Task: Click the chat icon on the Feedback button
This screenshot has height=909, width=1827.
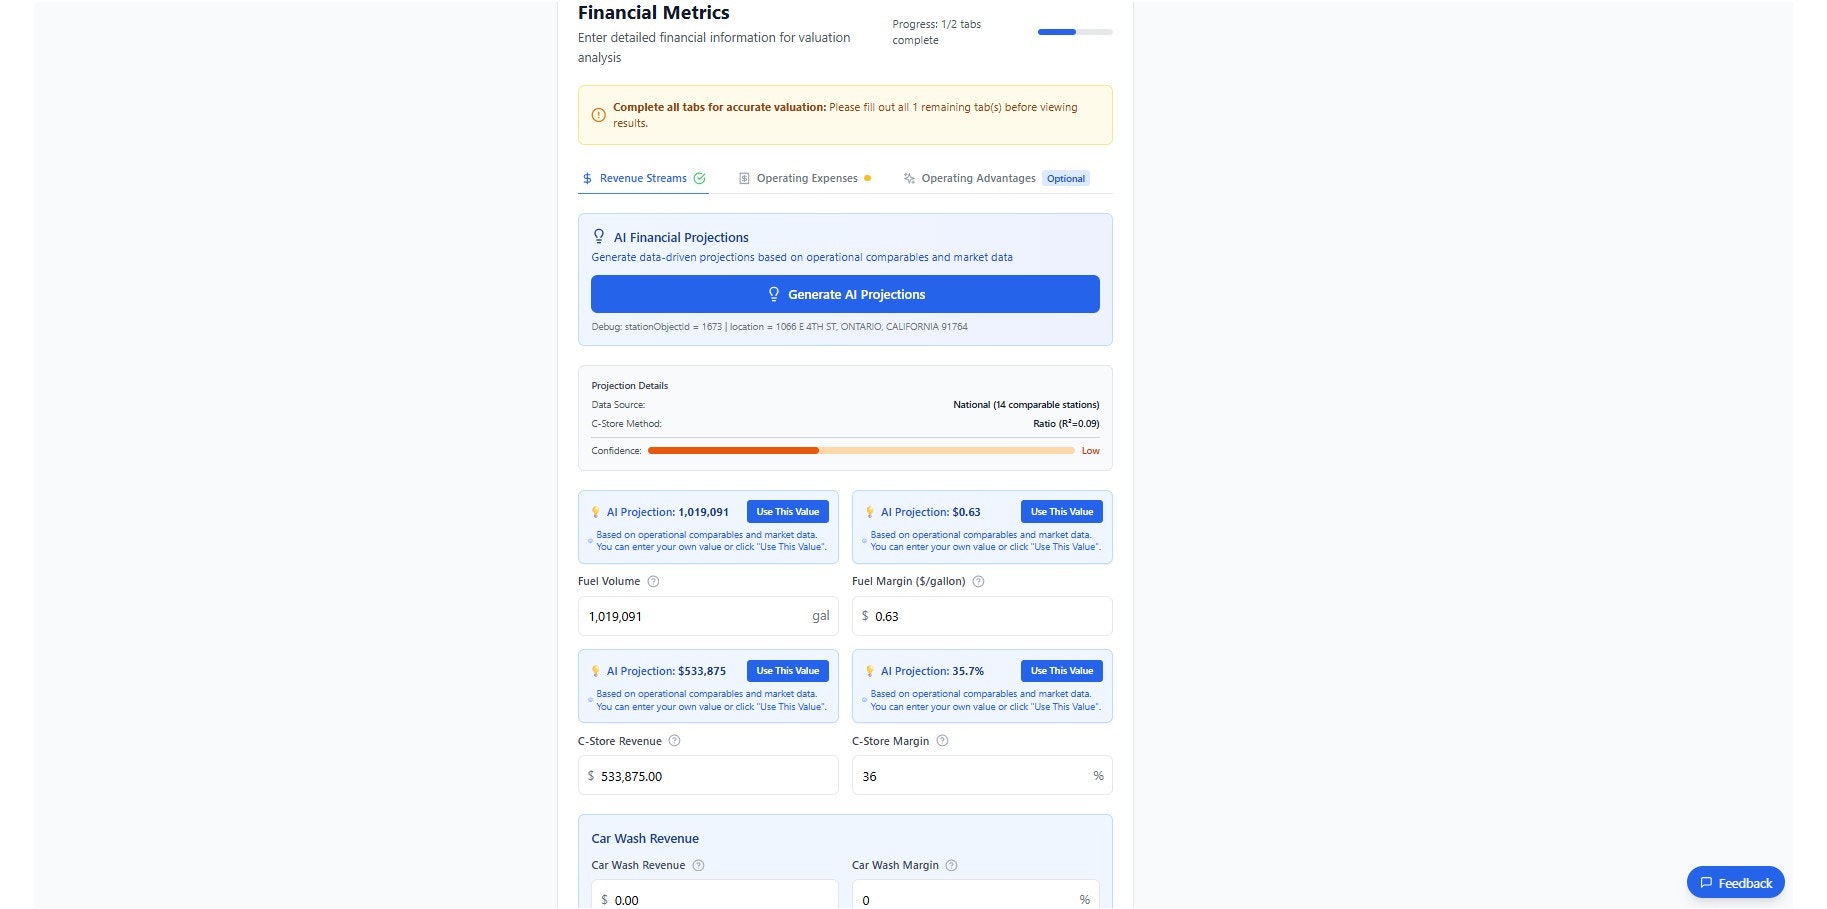Action: point(1707,882)
